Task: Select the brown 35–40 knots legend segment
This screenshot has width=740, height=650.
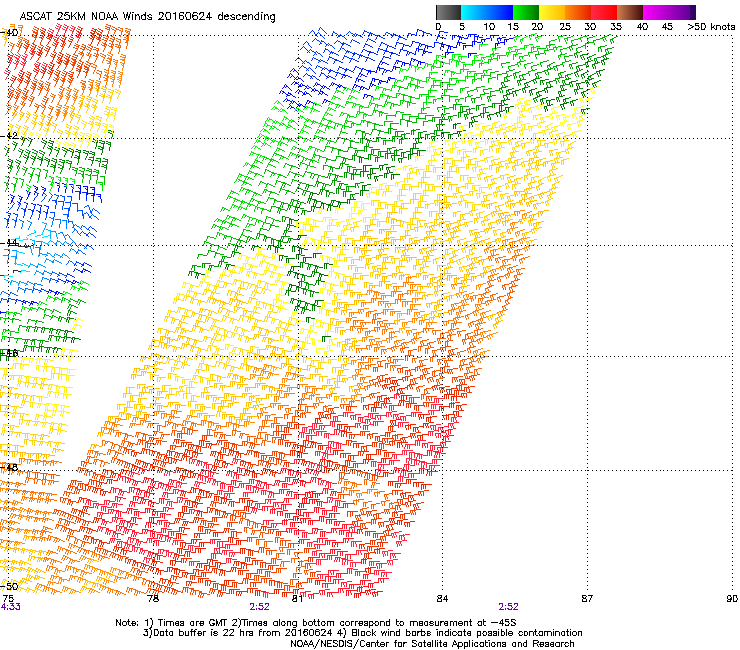Action: click(630, 12)
